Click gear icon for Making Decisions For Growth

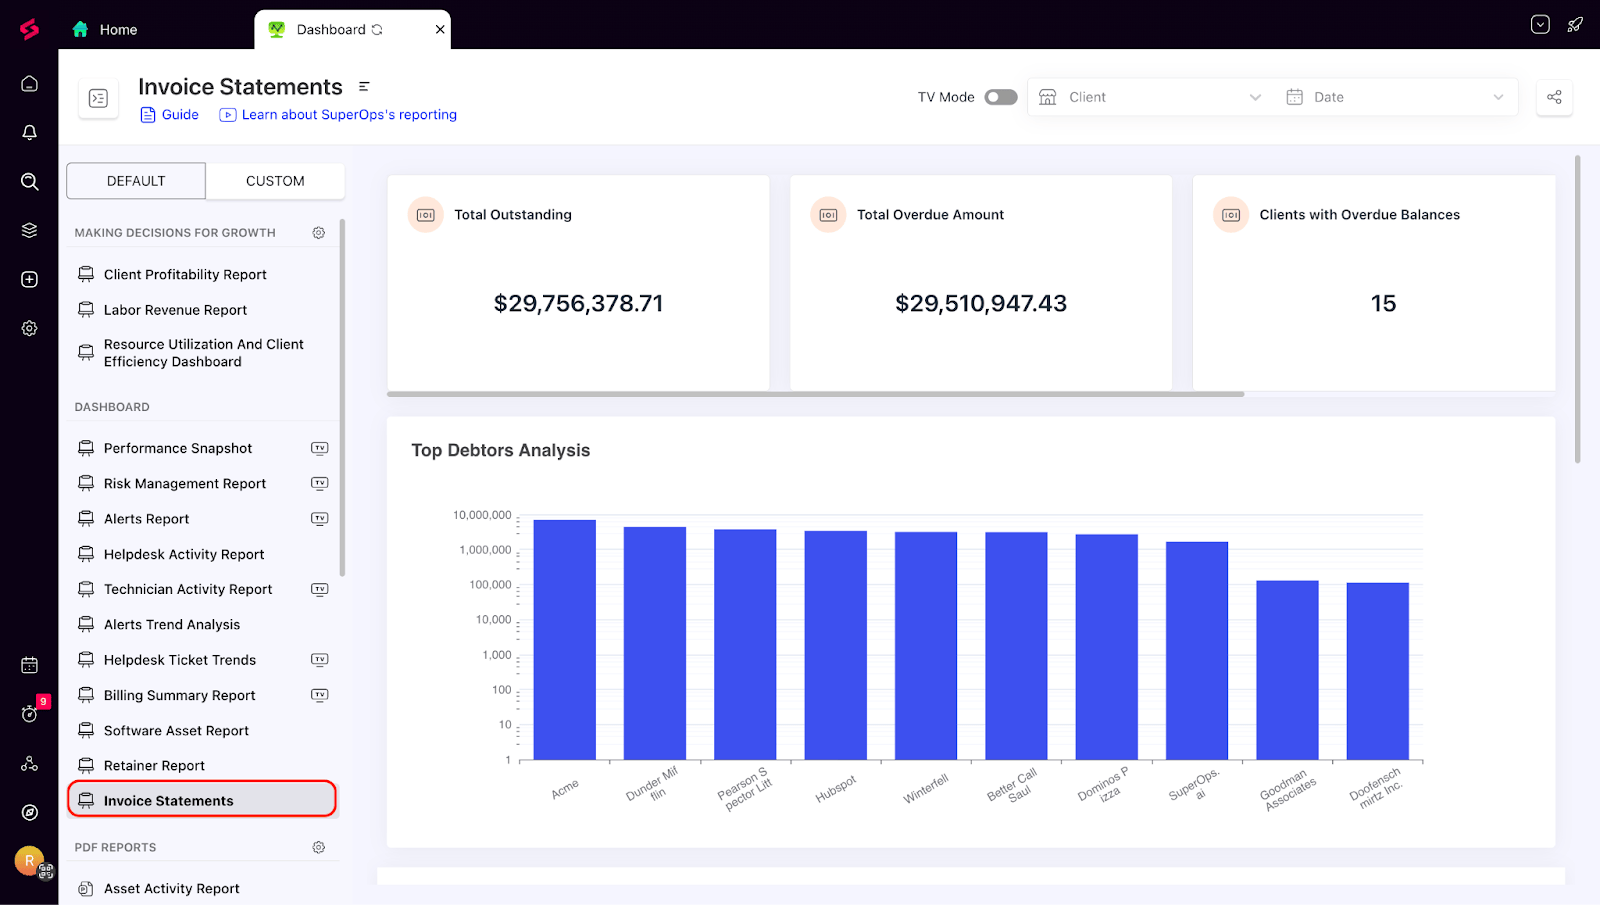tap(319, 233)
